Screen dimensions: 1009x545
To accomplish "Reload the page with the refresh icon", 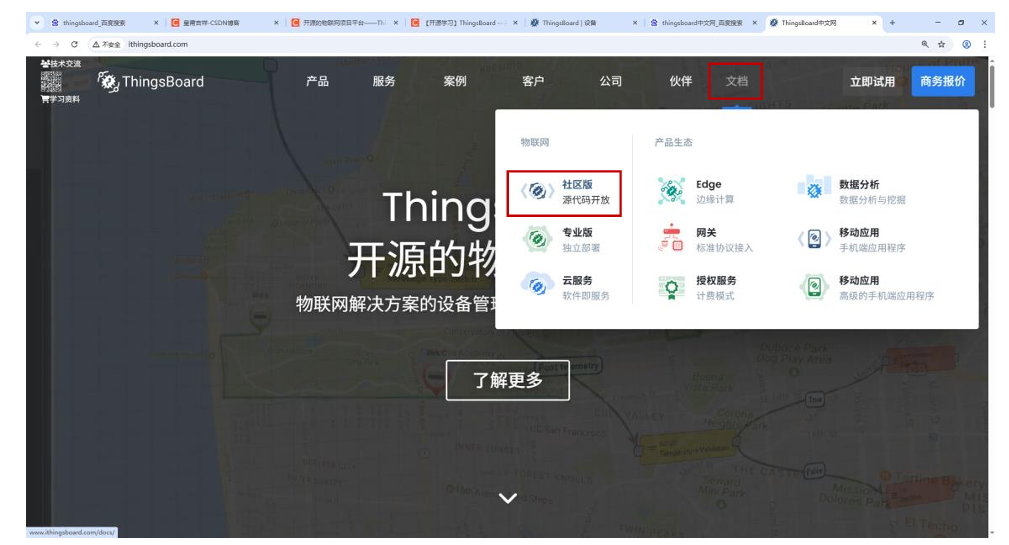I will [x=75, y=44].
